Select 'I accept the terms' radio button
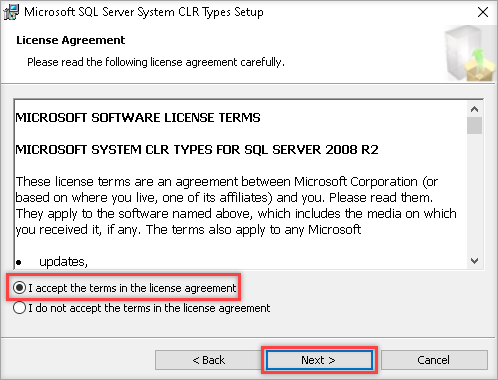This screenshot has width=498, height=380. tap(20, 288)
